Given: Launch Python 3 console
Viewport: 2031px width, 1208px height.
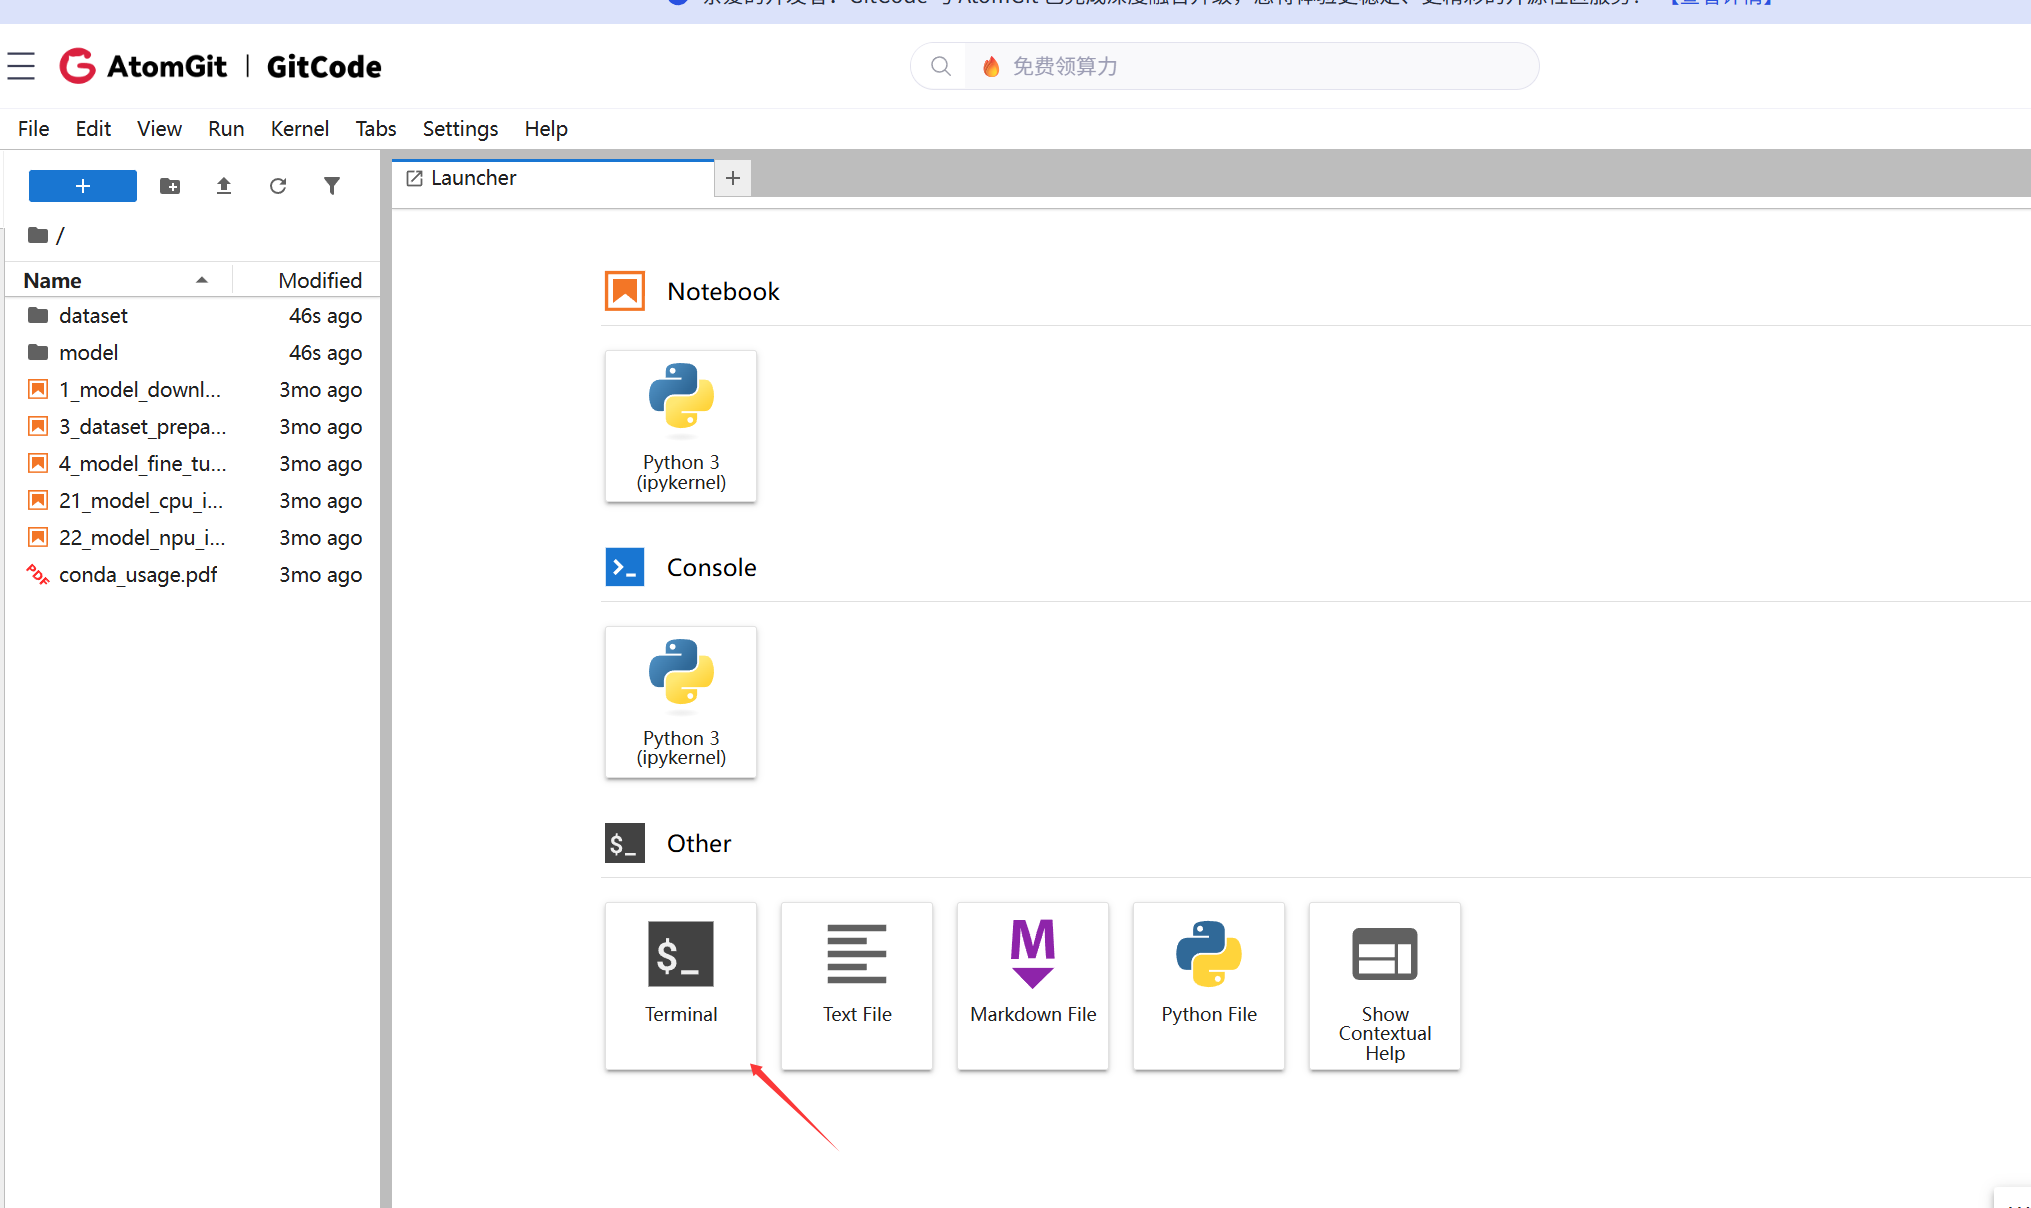Looking at the screenshot, I should coord(680,701).
